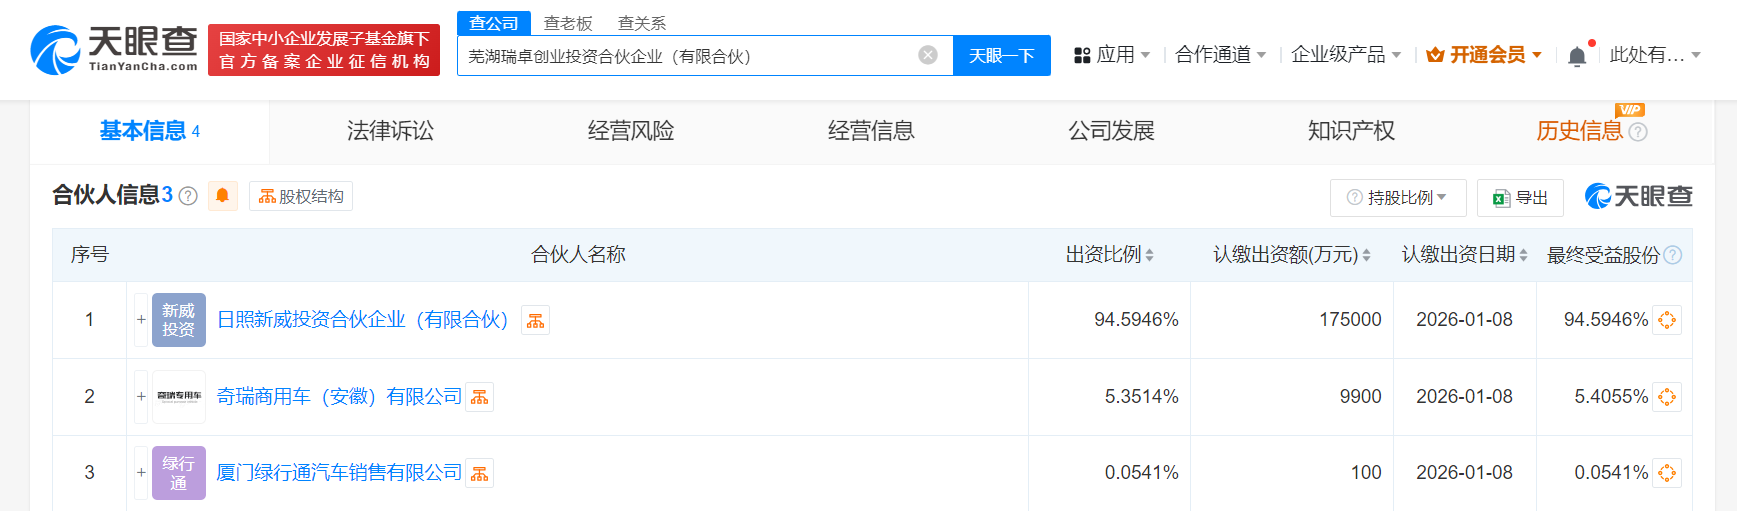Image resolution: width=1737 pixels, height=511 pixels.
Task: View beneficiary path icon for 94.5946% row
Action: tap(1667, 320)
